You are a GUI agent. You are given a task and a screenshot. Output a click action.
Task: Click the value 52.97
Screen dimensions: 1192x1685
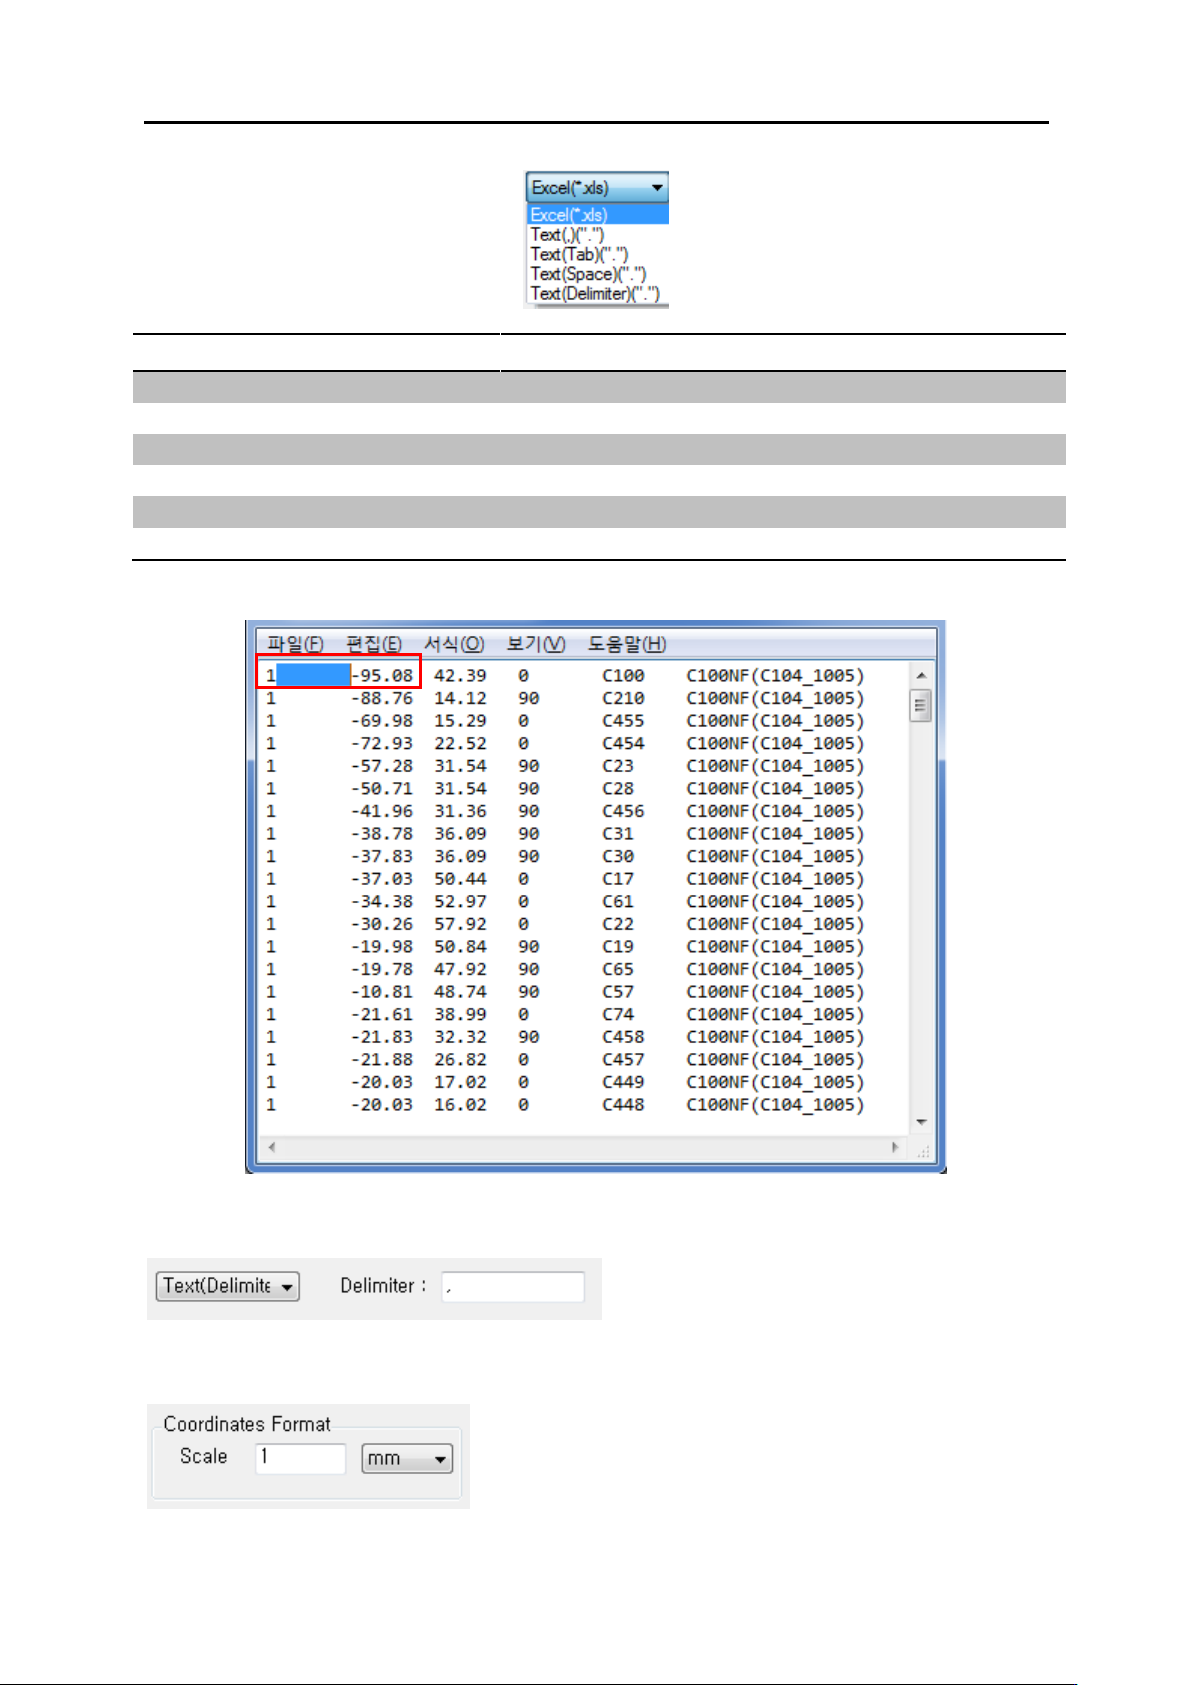(x=460, y=902)
